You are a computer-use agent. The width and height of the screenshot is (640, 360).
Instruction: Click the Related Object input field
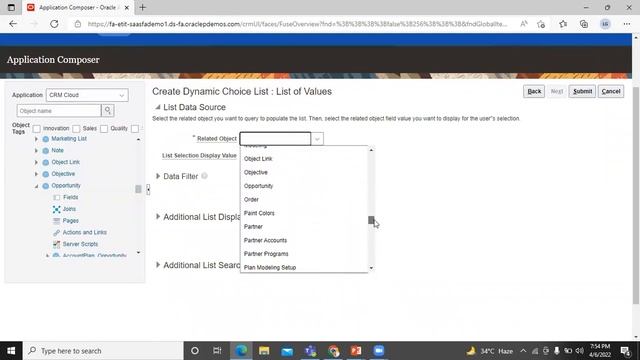(276, 139)
